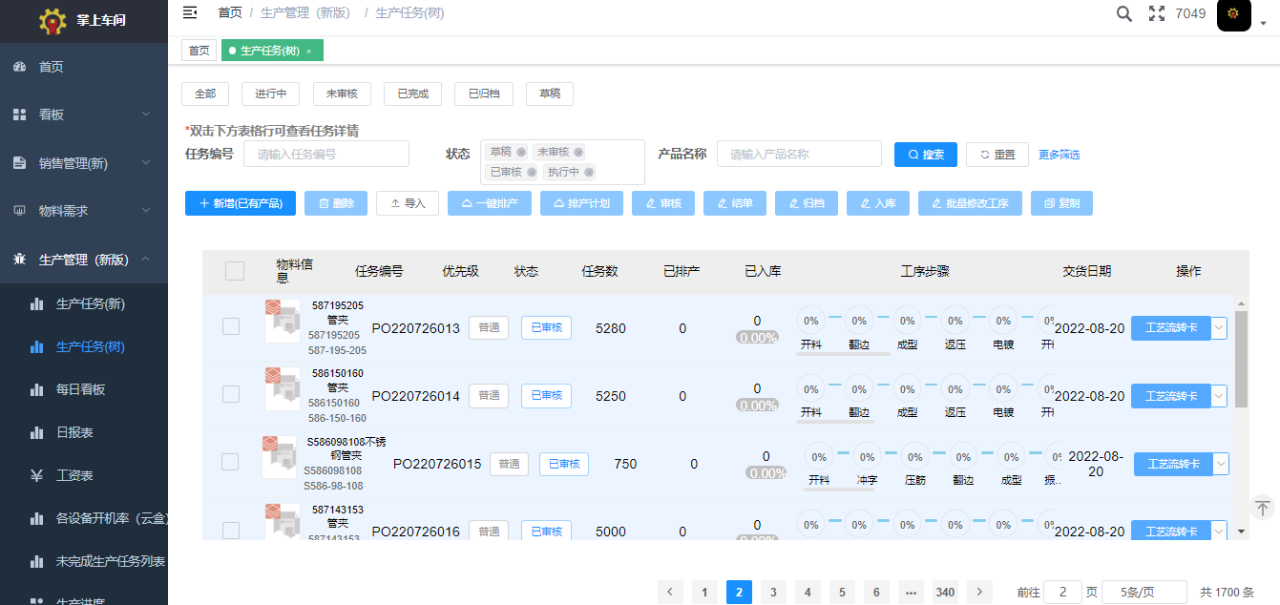Select the checkbox for task PO220726013
The height and width of the screenshot is (605, 1280).
click(x=231, y=327)
